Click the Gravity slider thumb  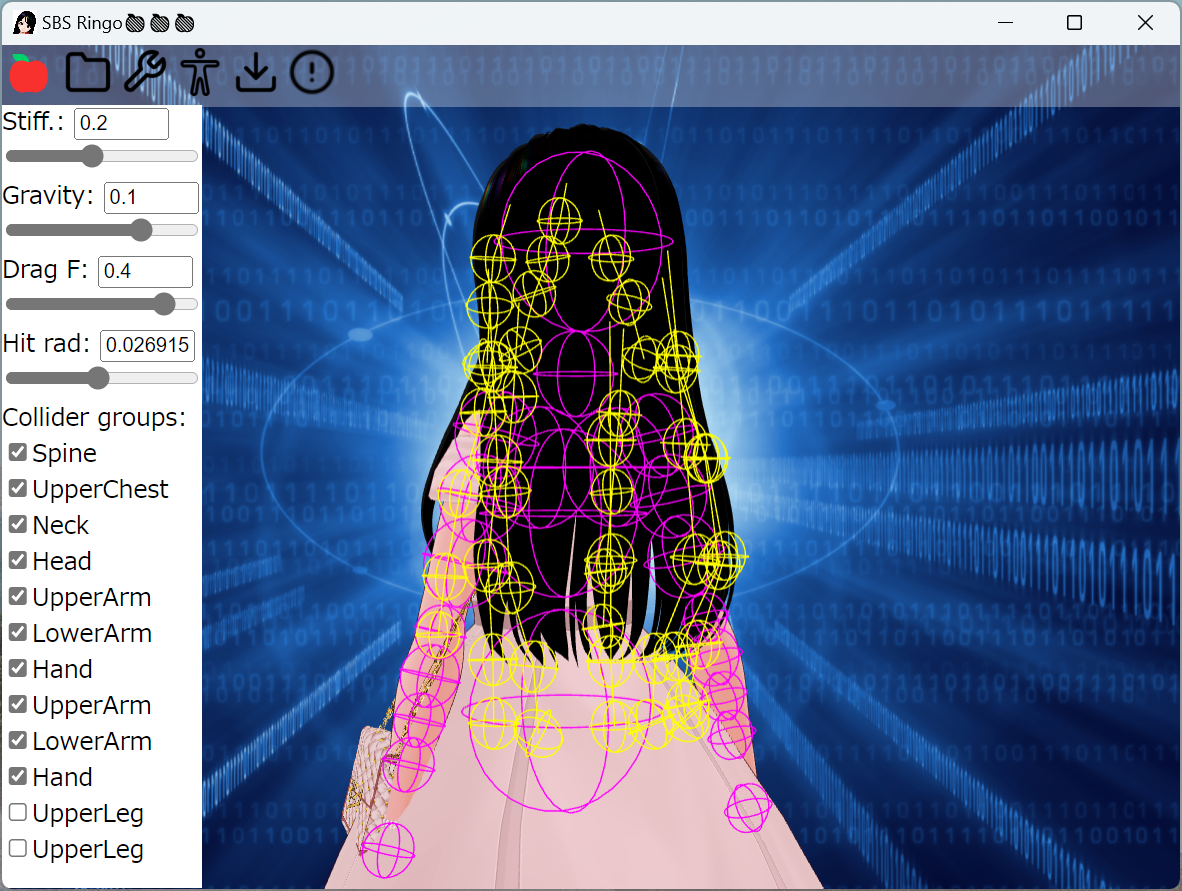141,230
